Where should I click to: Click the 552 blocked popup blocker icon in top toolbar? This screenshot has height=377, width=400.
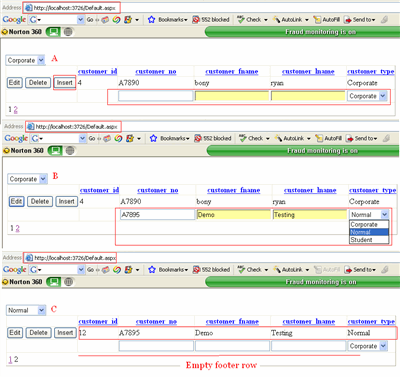point(196,20)
